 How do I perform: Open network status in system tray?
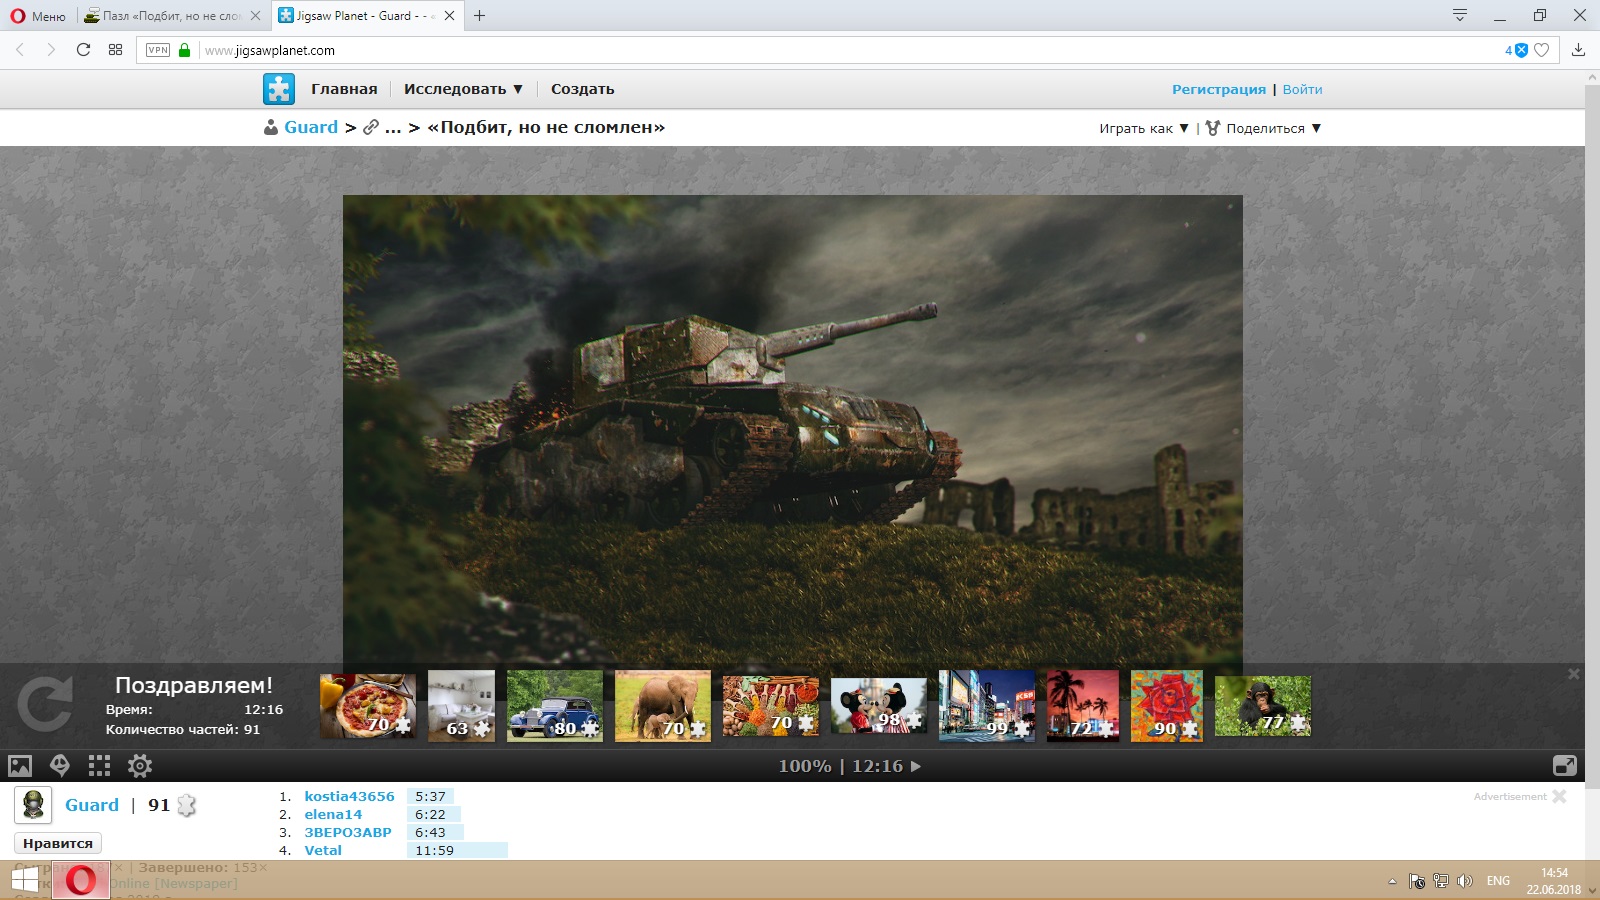pos(1441,881)
